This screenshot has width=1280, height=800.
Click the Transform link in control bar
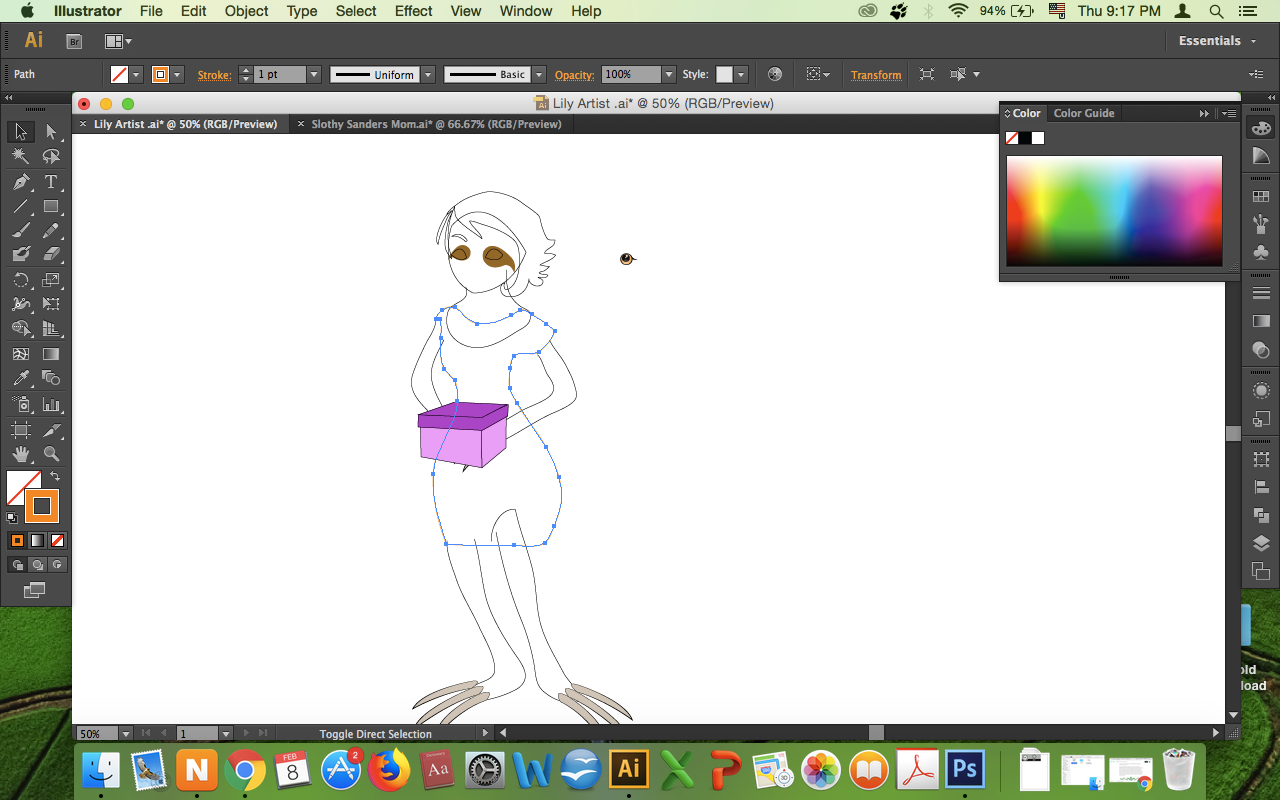(x=876, y=75)
